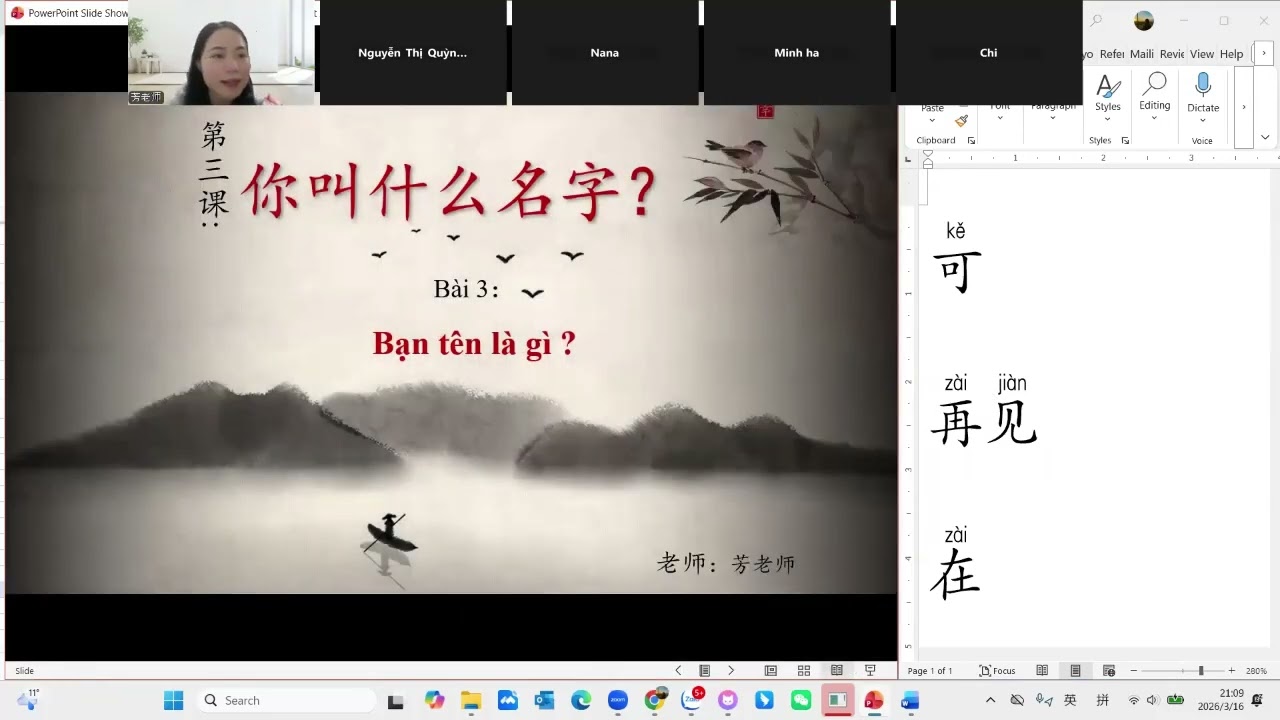Switch Word to Web Layout view
Image resolution: width=1280 pixels, height=720 pixels.
tap(1109, 670)
